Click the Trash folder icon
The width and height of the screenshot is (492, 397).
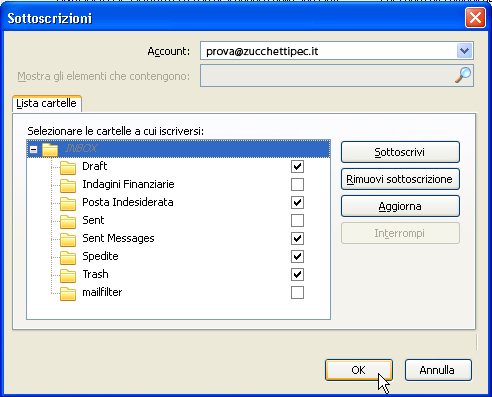[x=68, y=276]
